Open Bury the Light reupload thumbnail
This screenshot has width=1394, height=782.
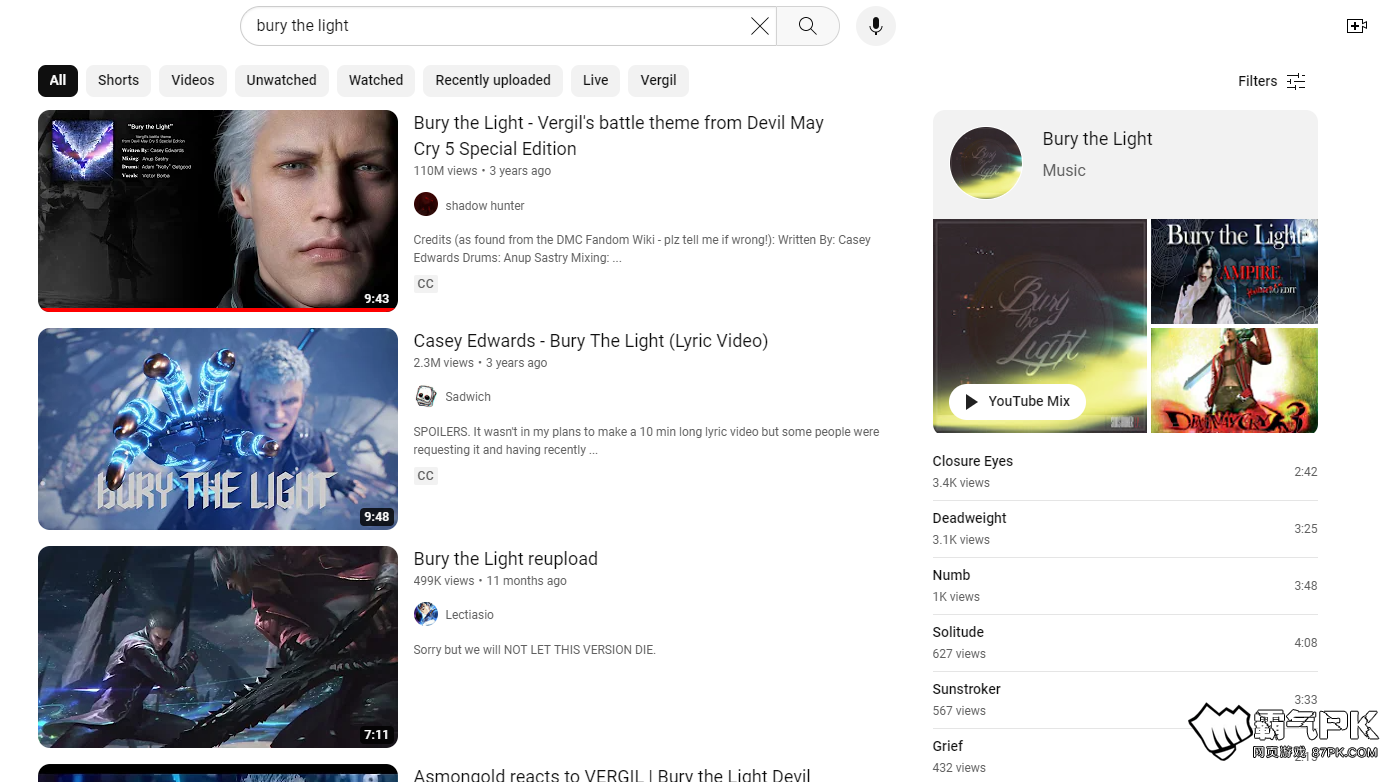(218, 647)
